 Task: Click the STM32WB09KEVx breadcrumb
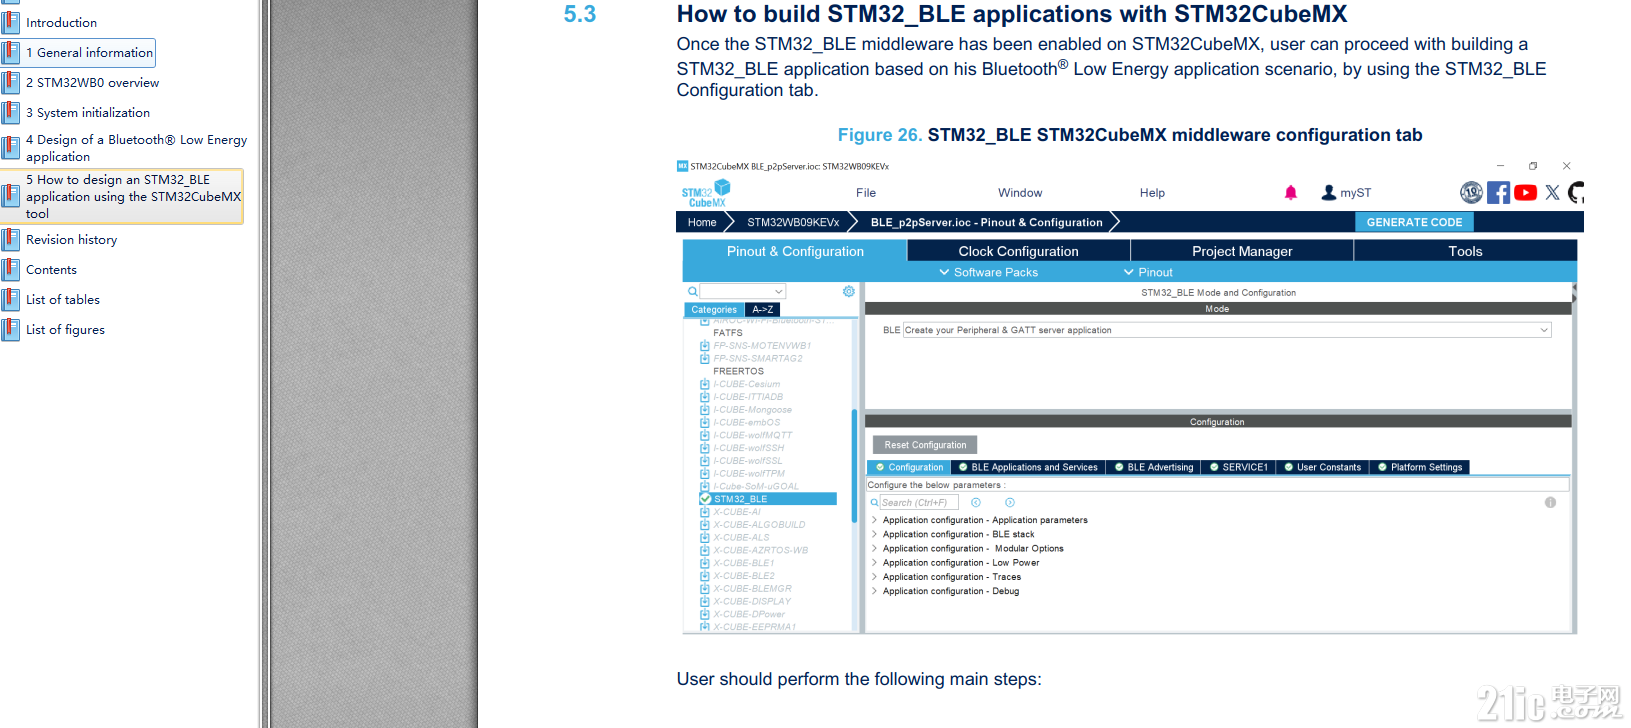[793, 222]
